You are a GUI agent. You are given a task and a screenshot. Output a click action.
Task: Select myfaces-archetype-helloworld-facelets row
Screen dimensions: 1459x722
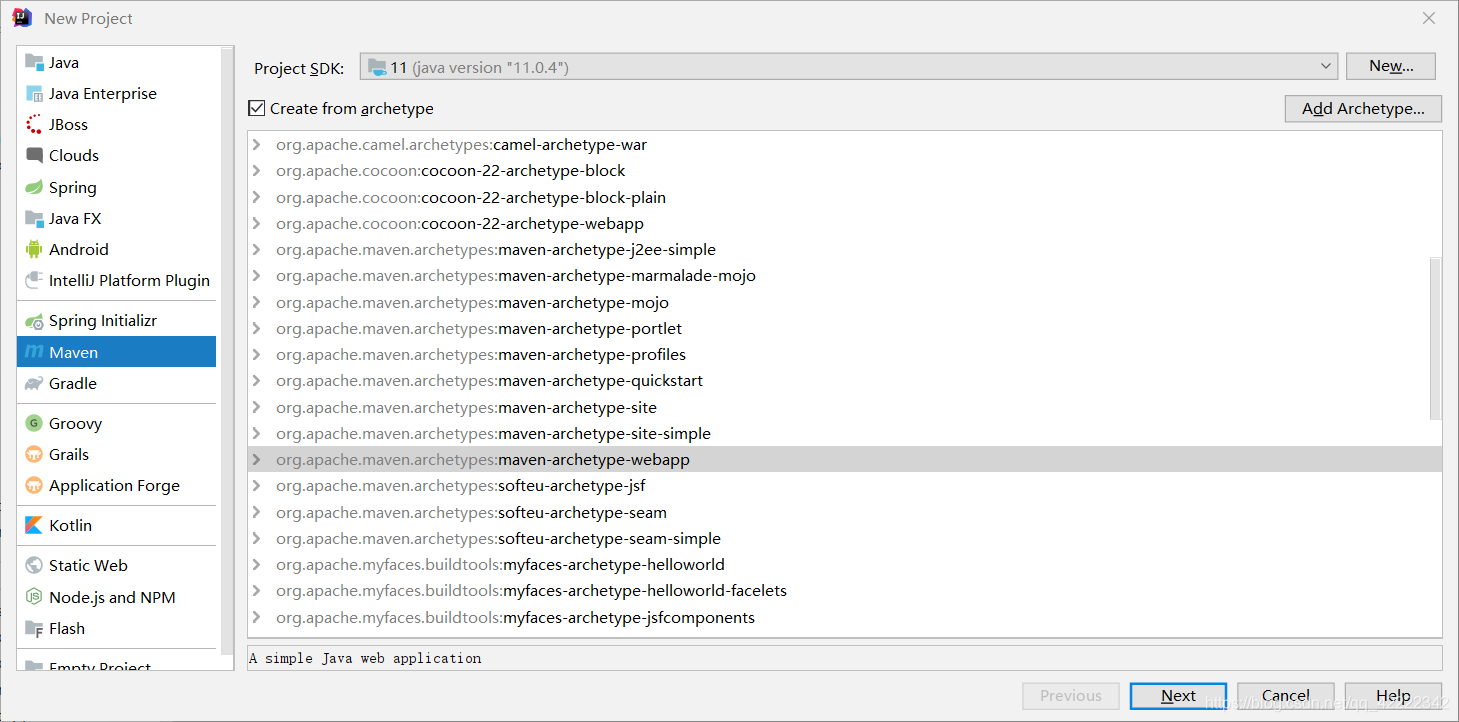[845, 591]
